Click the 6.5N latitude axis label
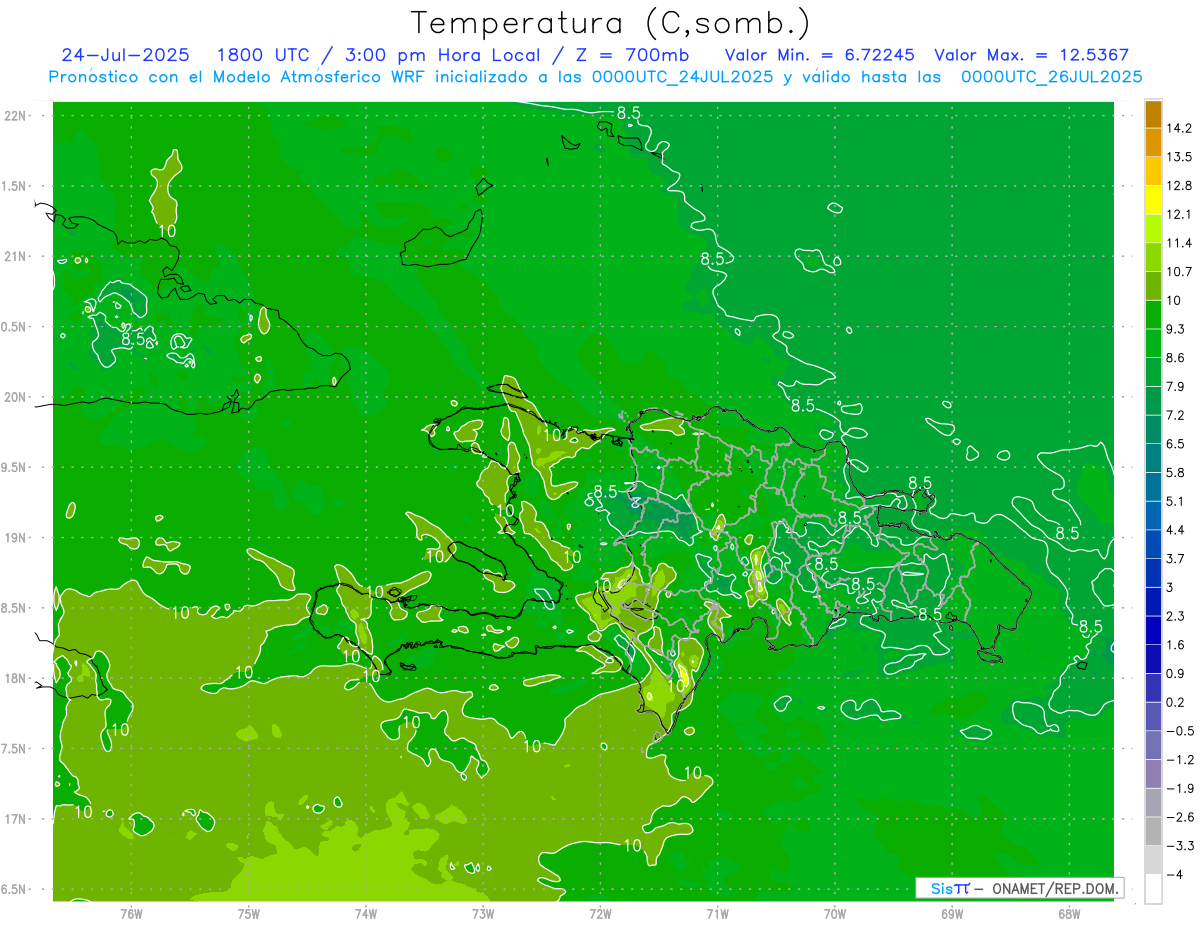The image size is (1200, 927). (x=15, y=889)
